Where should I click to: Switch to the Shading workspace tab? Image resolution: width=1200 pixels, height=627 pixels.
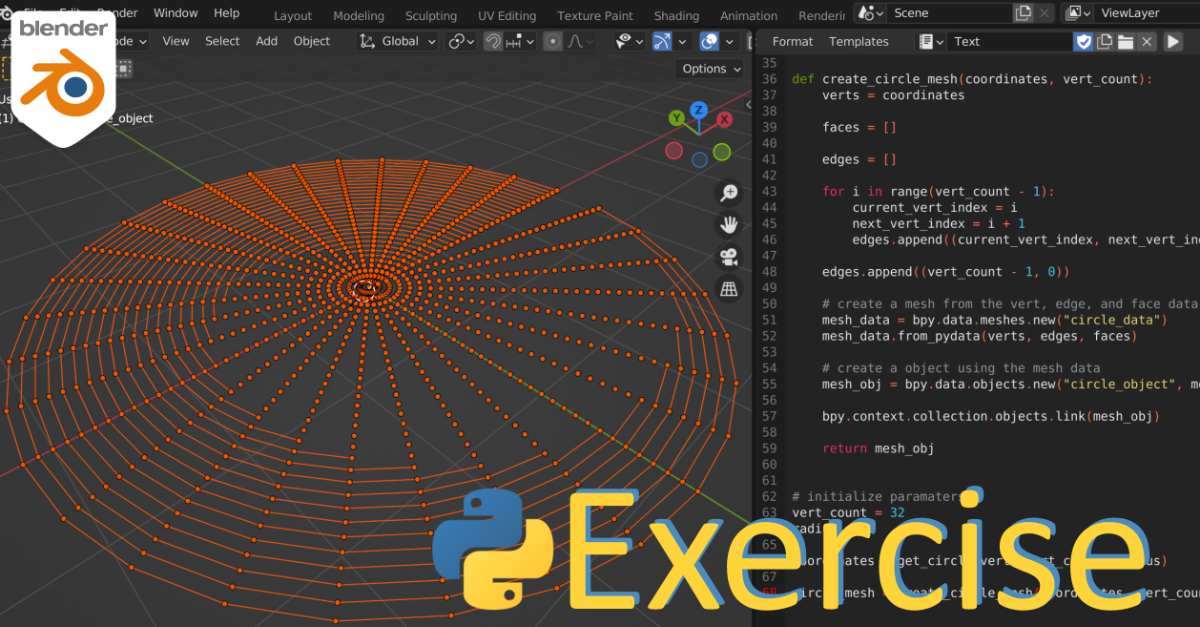[676, 15]
